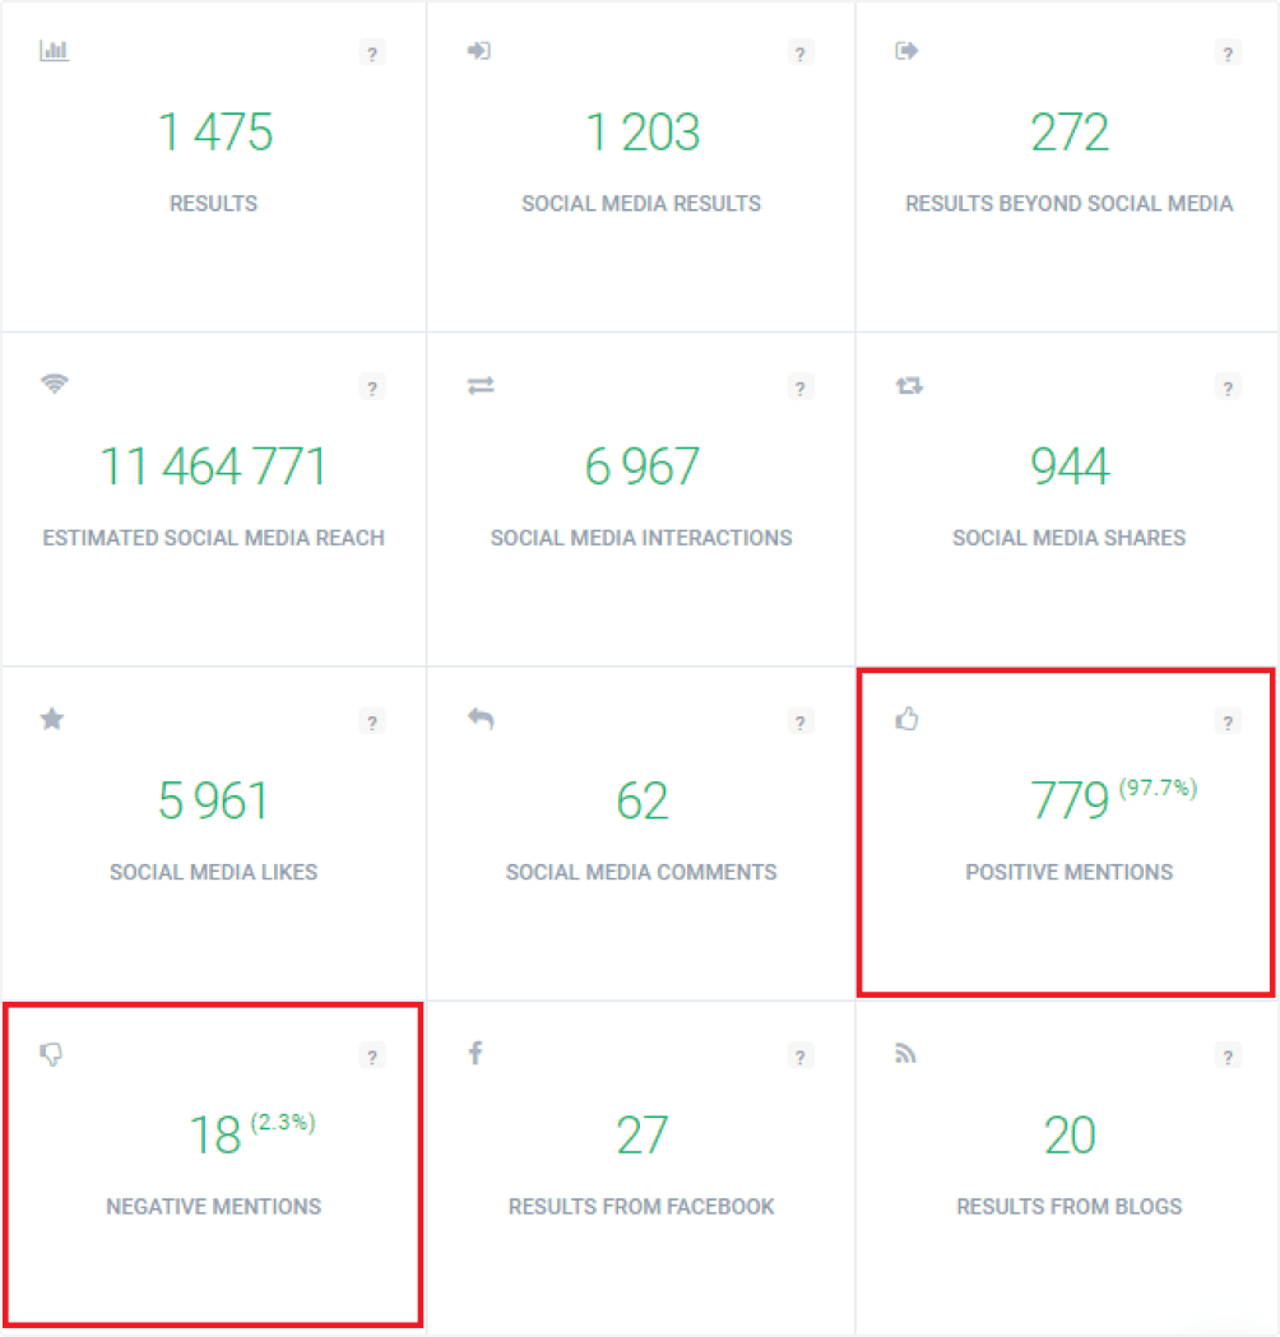Click the ESTIMATED SOCIAL MEDIA REACH label
Viewport: 1280px width, 1337px height.
coord(213,537)
